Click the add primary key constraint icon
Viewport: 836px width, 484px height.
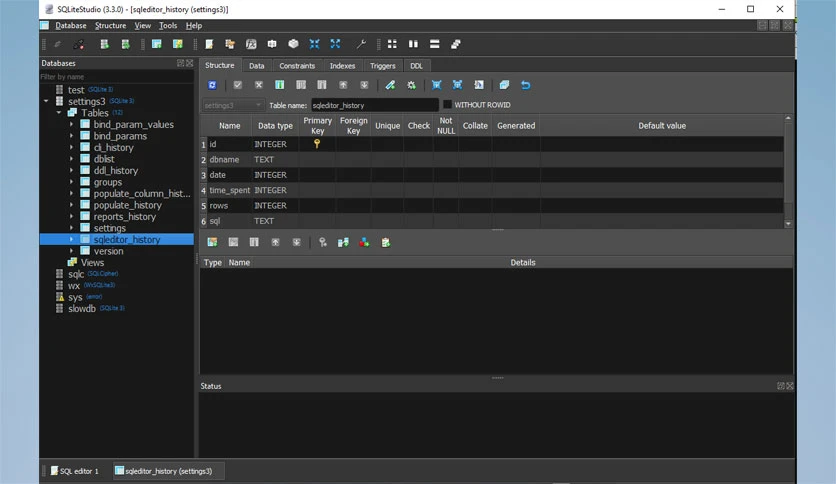(x=323, y=243)
